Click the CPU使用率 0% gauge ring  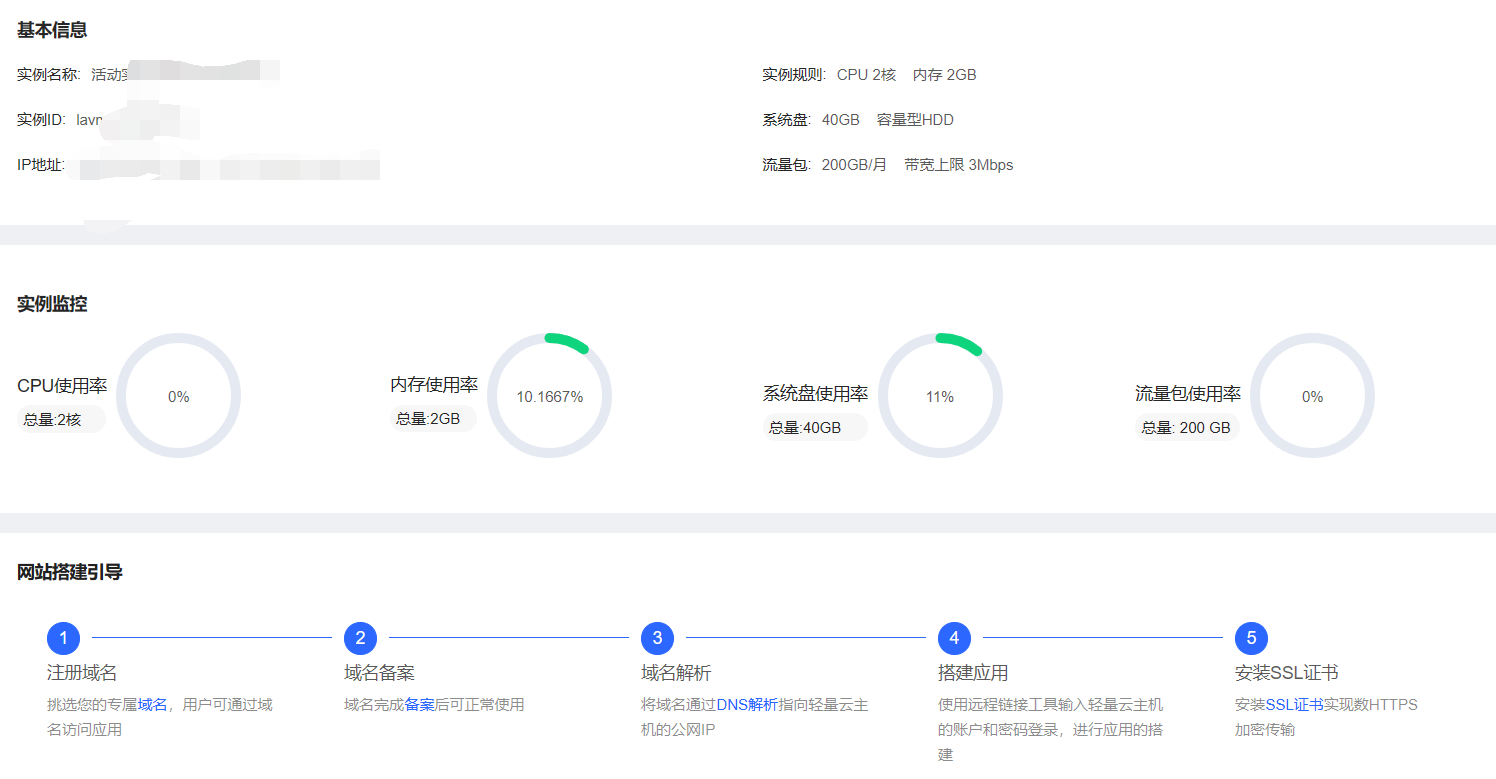(x=178, y=396)
